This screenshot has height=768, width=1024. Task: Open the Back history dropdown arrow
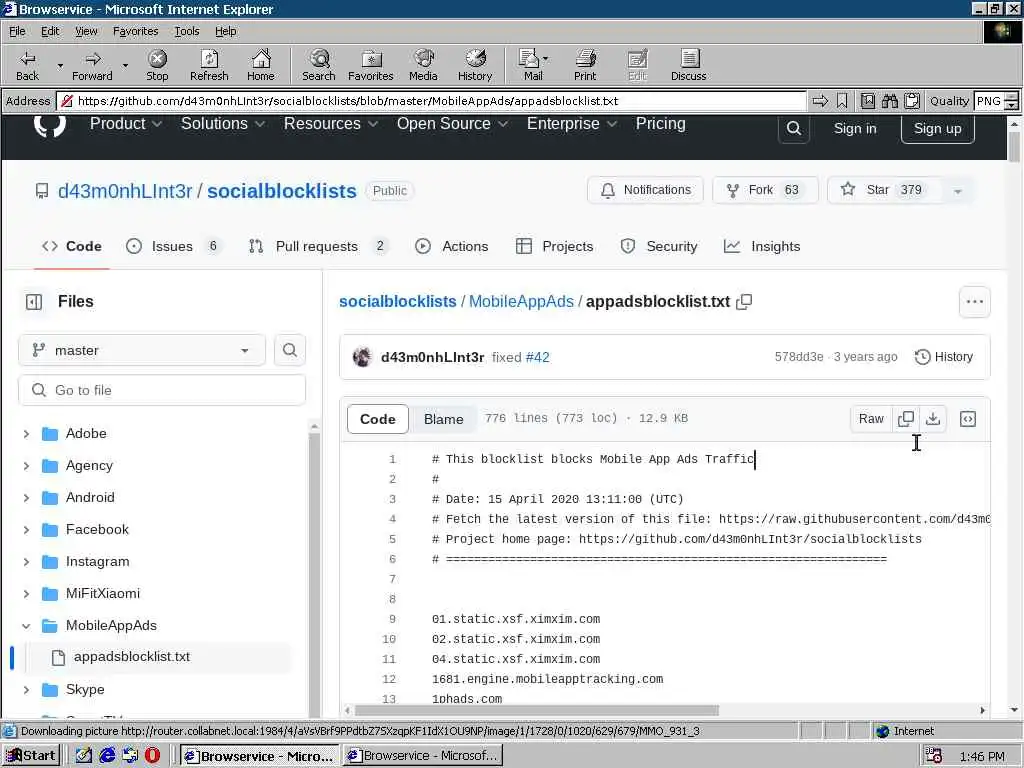click(60, 65)
